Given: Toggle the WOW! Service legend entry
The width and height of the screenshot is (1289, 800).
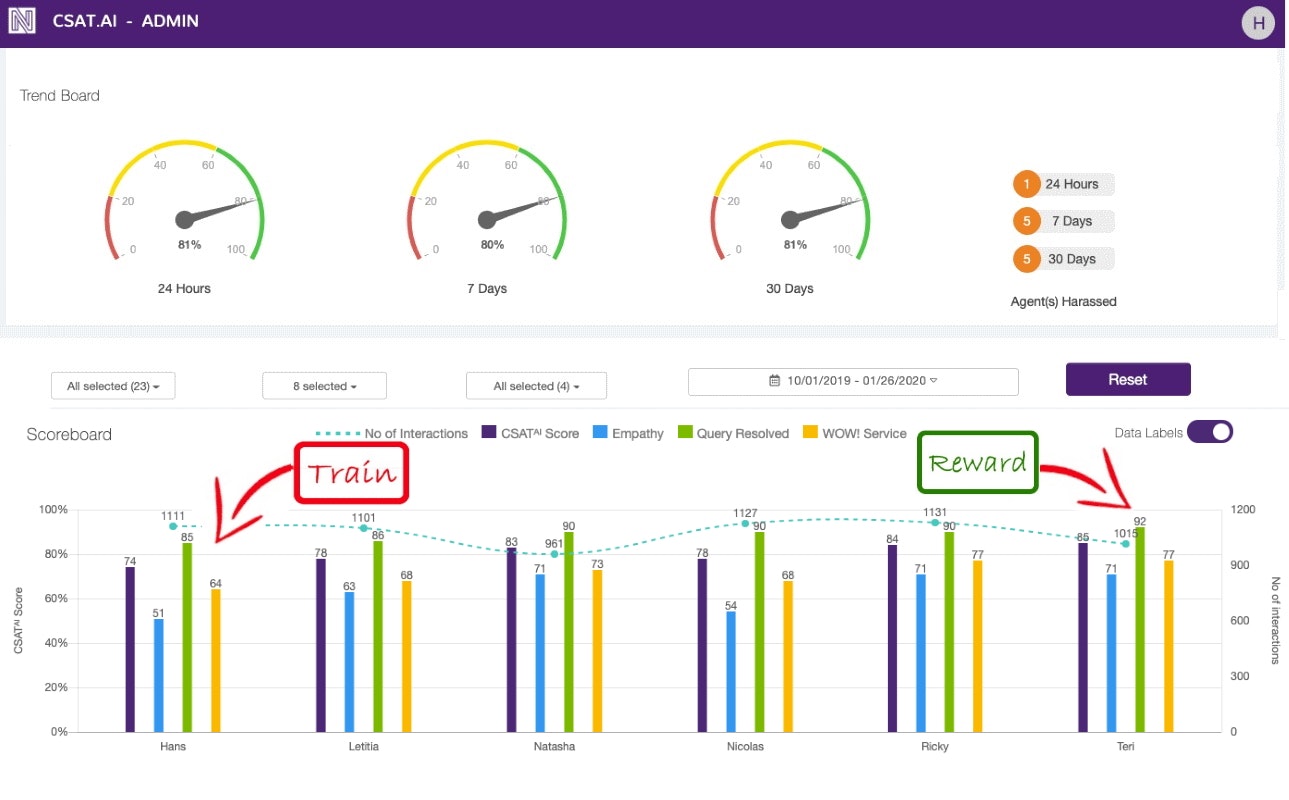Looking at the screenshot, I should [855, 434].
